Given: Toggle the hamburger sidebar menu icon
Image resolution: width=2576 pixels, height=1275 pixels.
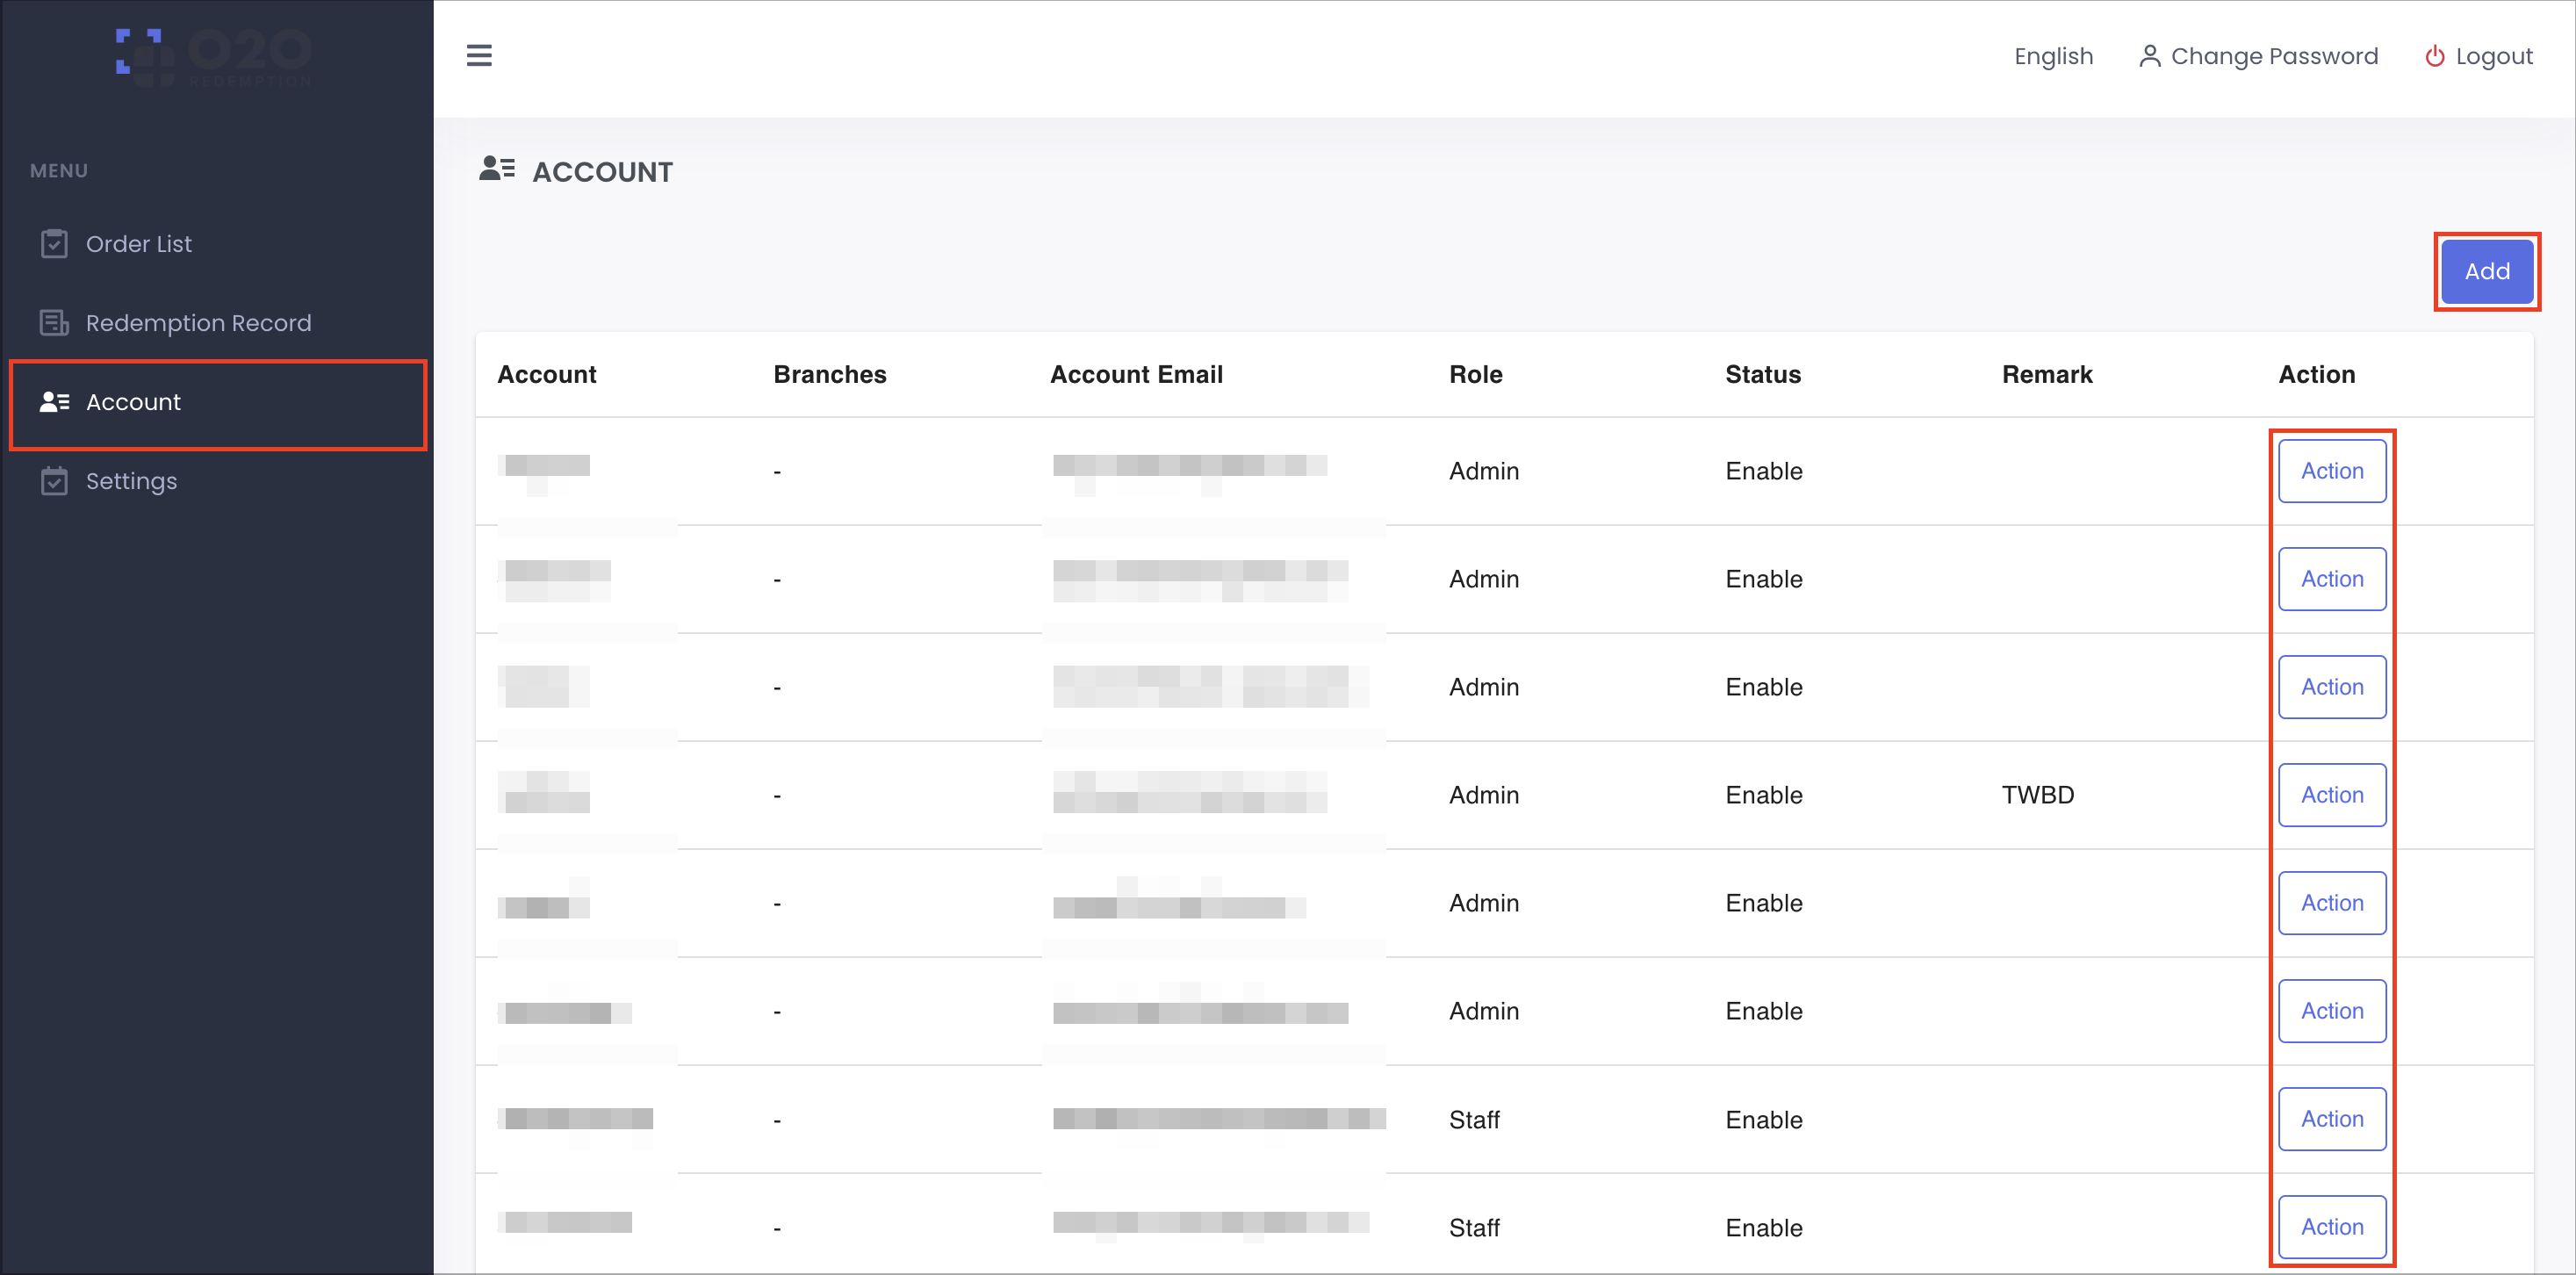Looking at the screenshot, I should [x=479, y=55].
